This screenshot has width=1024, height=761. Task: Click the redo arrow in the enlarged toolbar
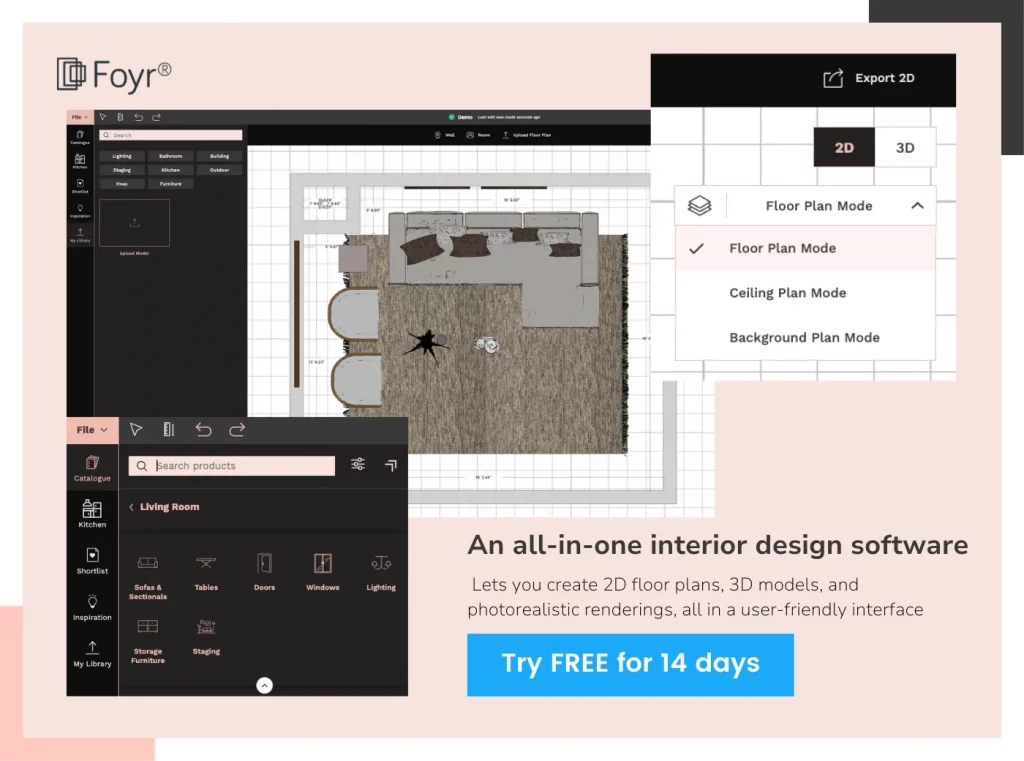[x=237, y=430]
